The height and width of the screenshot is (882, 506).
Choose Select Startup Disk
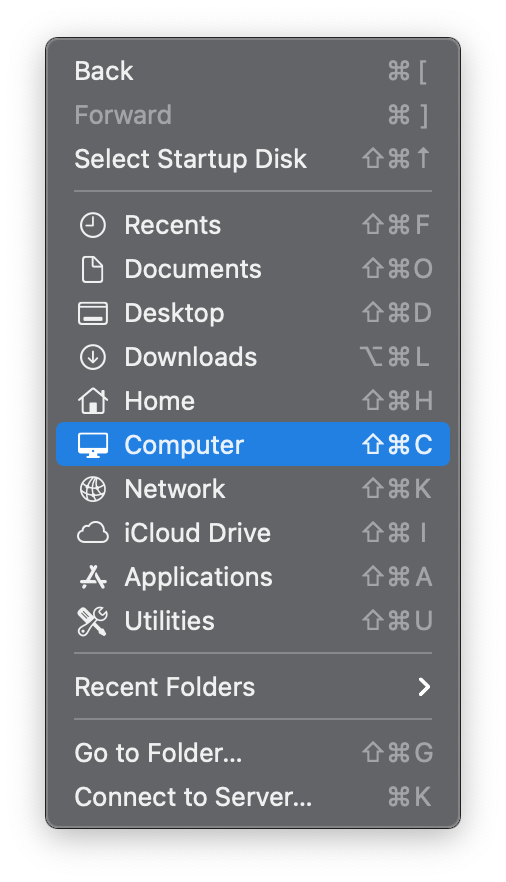click(x=253, y=159)
